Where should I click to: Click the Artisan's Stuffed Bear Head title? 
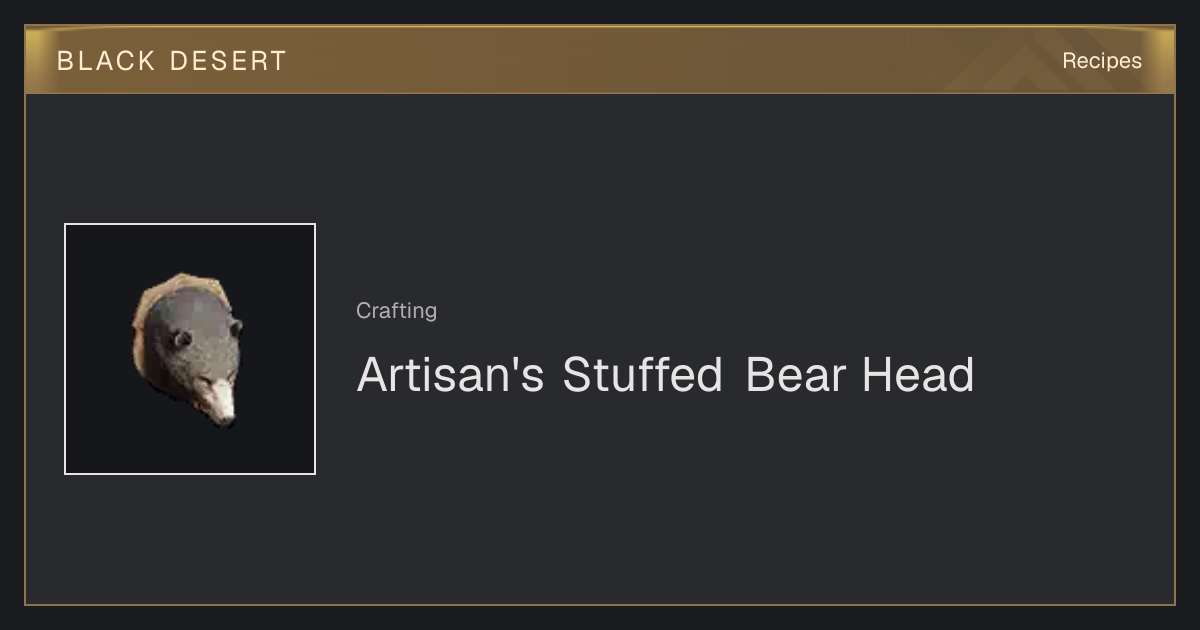[x=665, y=375]
